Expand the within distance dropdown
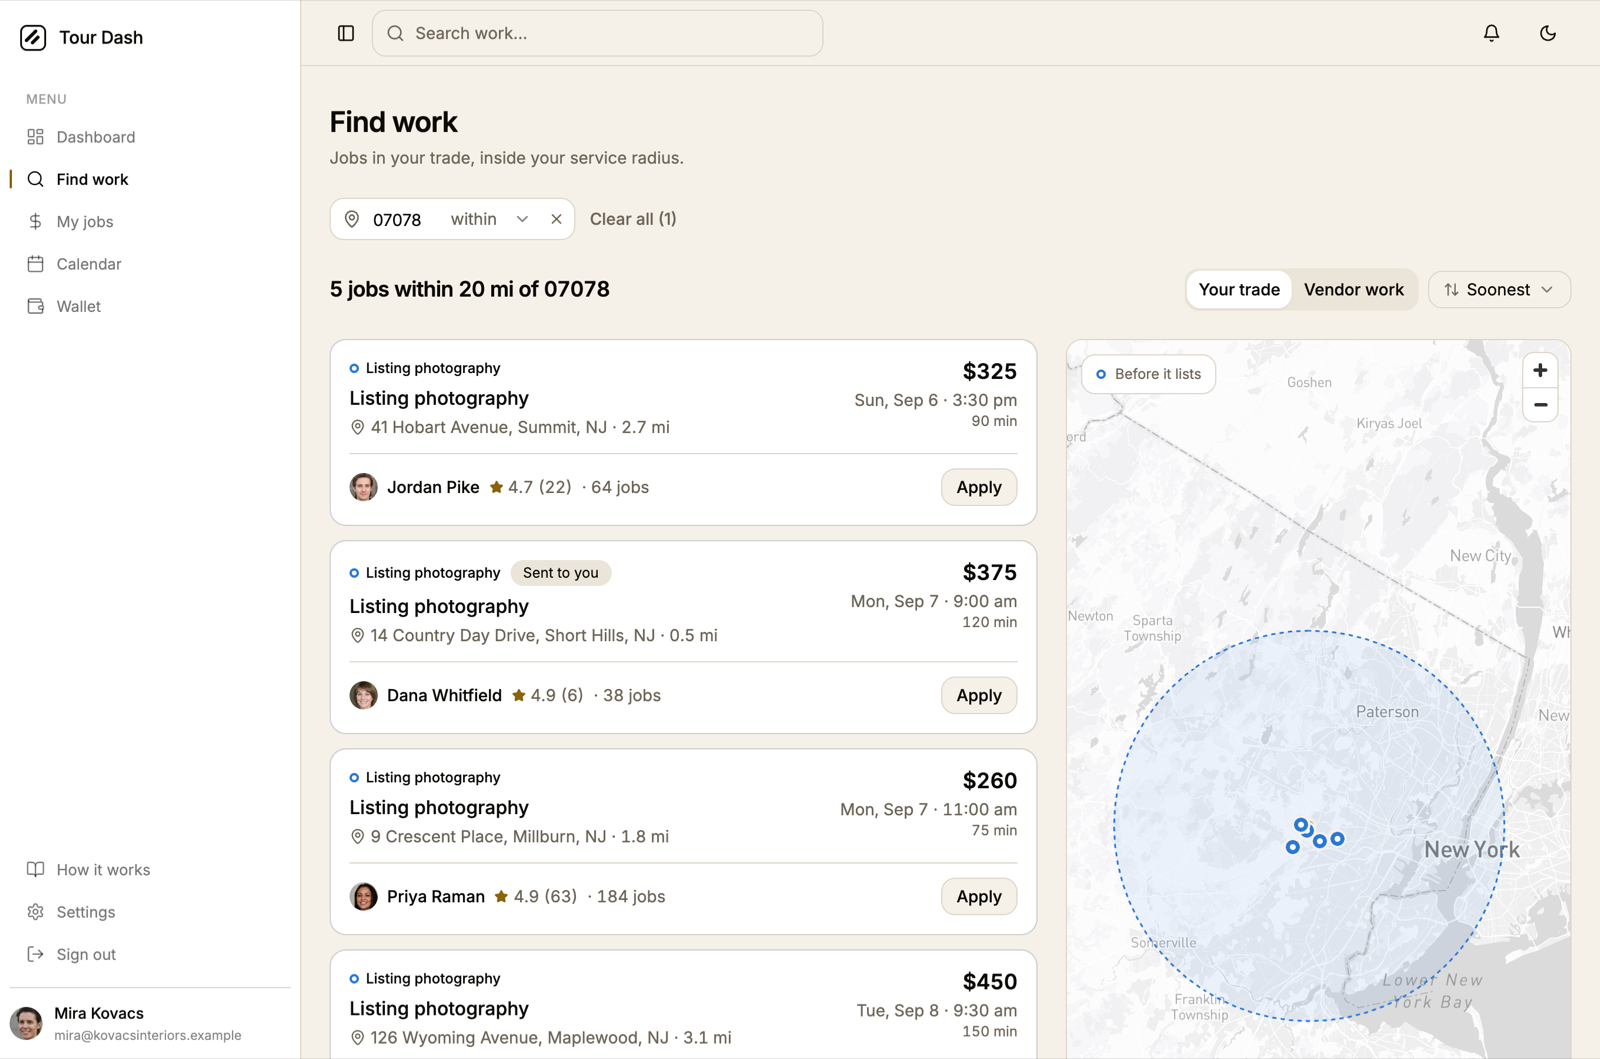1600x1059 pixels. click(x=489, y=219)
